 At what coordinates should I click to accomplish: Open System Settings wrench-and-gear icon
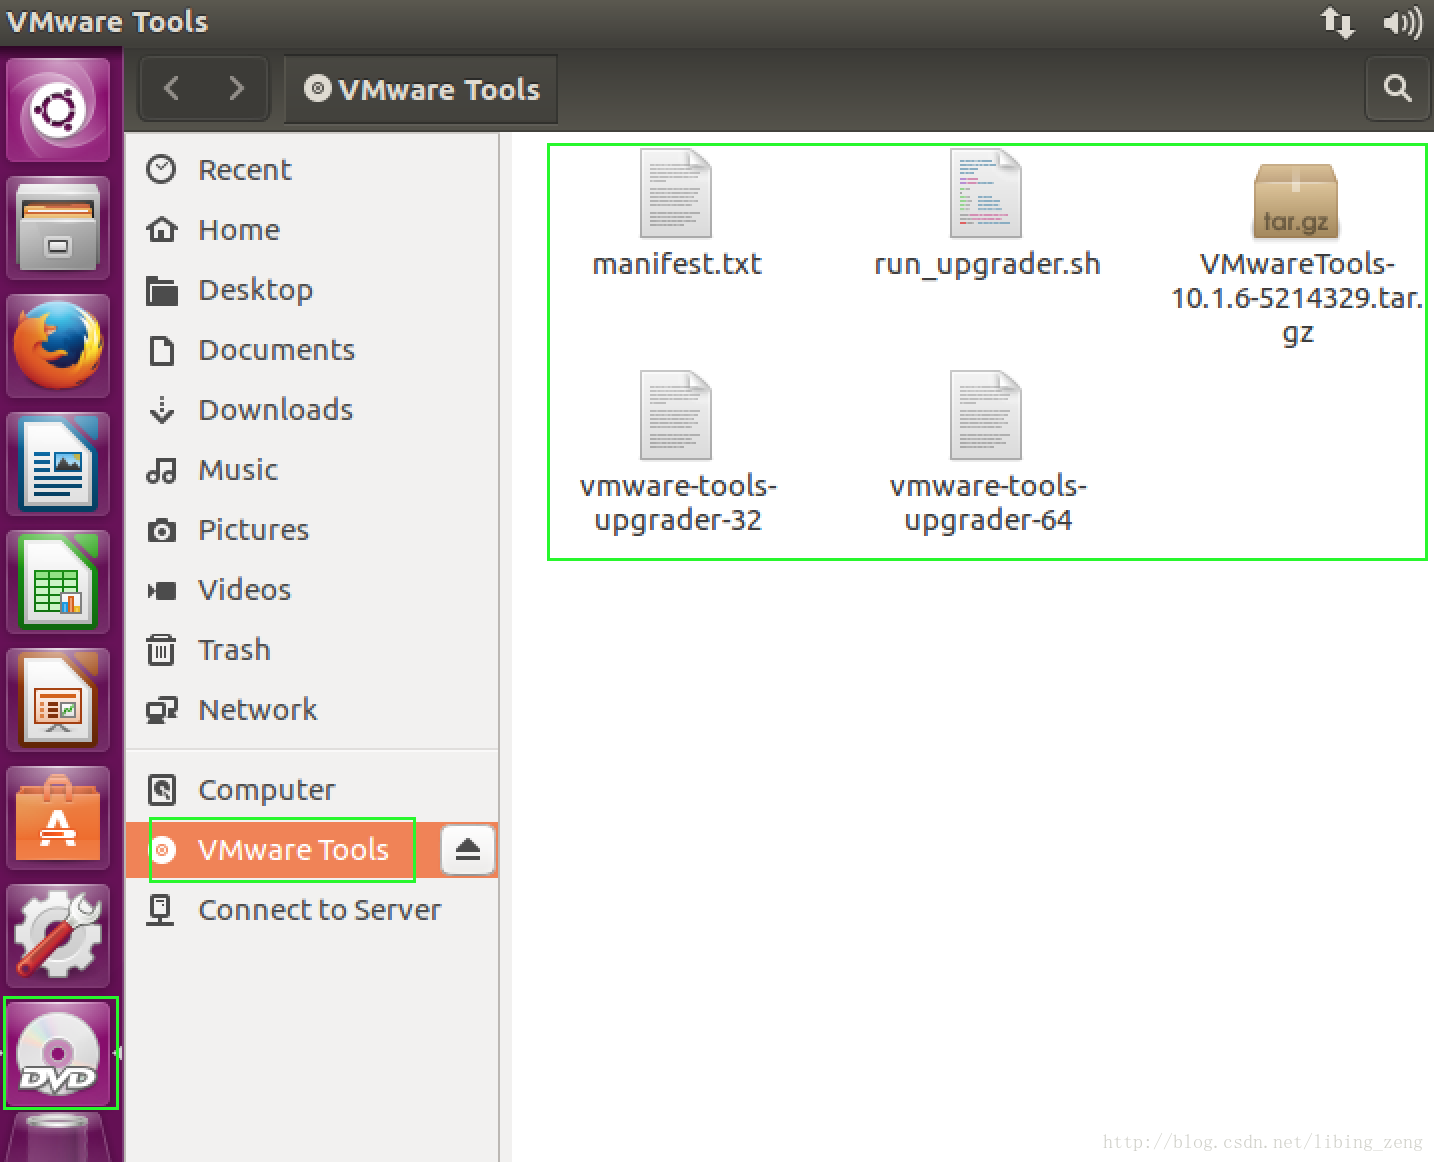58,936
